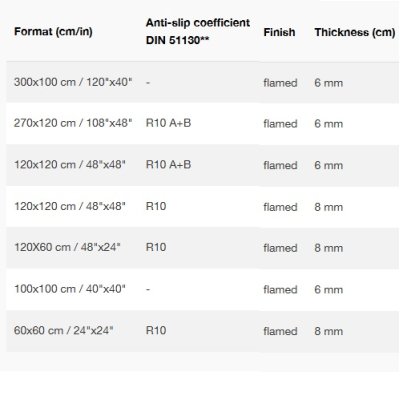Screen dimensions: 400x400
Task: Click the 8 mm thickness in the 120X60 row
Action: (x=329, y=248)
